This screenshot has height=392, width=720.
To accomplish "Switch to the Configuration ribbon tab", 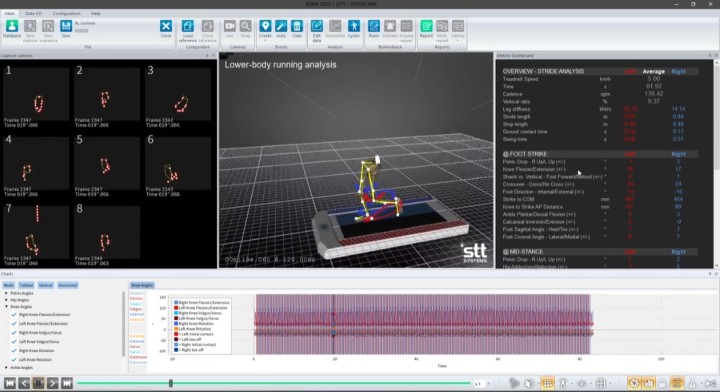I will tap(67, 14).
